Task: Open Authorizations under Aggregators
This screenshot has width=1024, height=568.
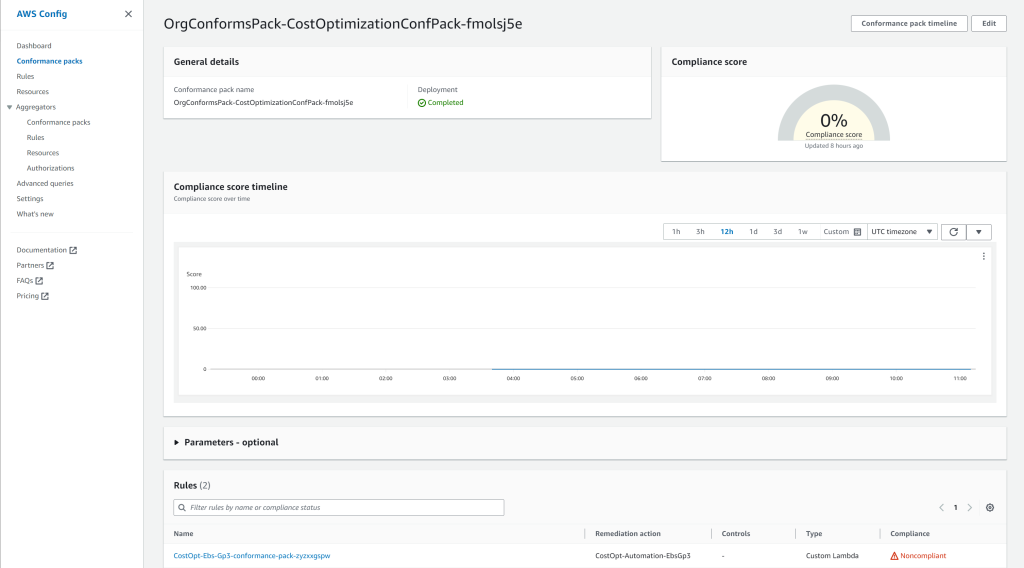Action: click(50, 168)
